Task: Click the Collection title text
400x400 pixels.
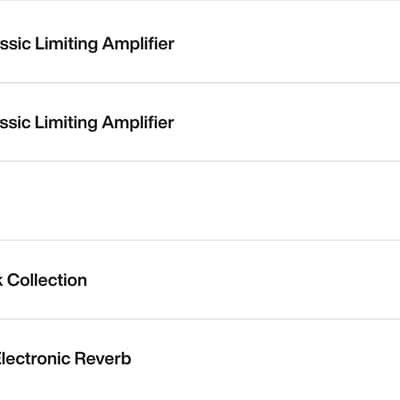Action: click(47, 280)
